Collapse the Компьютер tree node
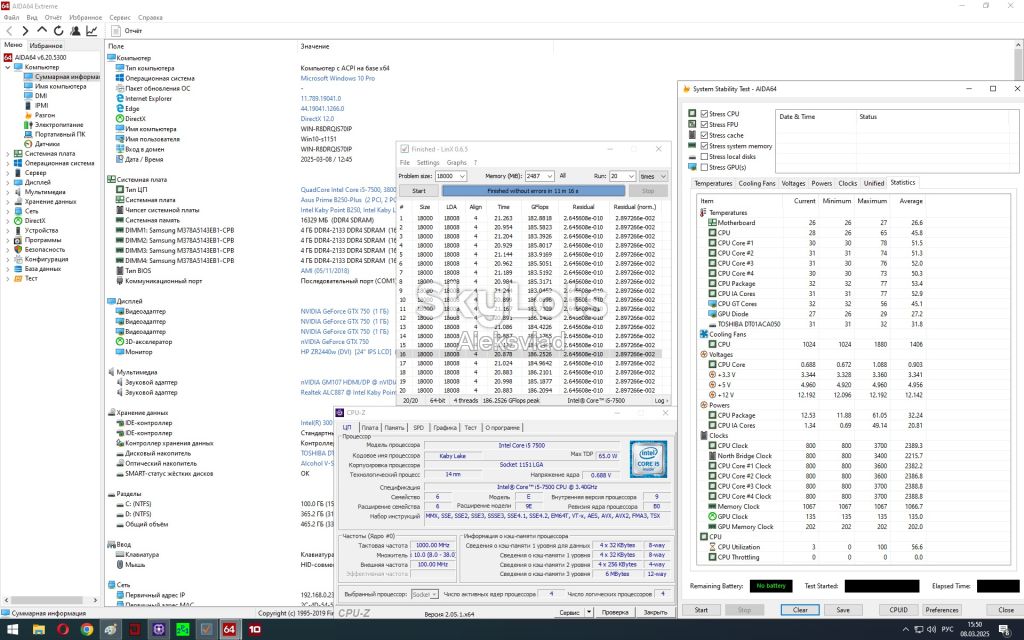 pos(8,67)
